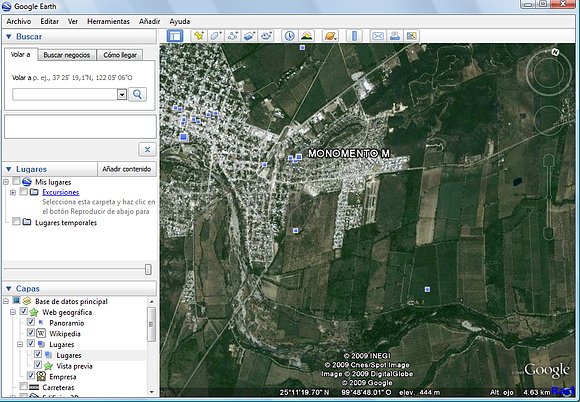Collapse the Lugares panel header
Screen dimensions: 580x402
click(x=9, y=169)
